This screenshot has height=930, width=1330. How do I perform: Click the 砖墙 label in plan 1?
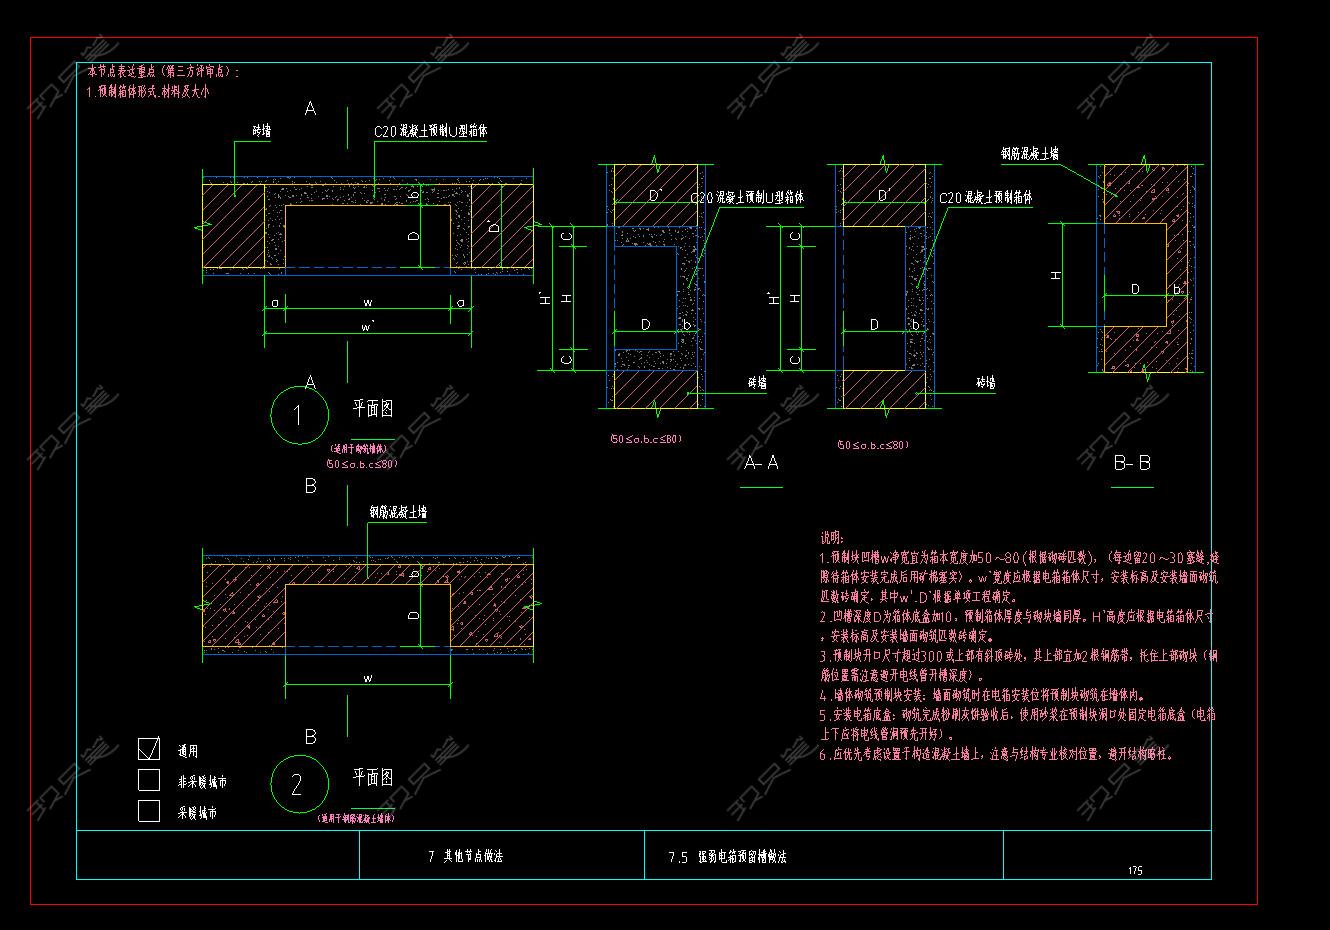[x=262, y=131]
